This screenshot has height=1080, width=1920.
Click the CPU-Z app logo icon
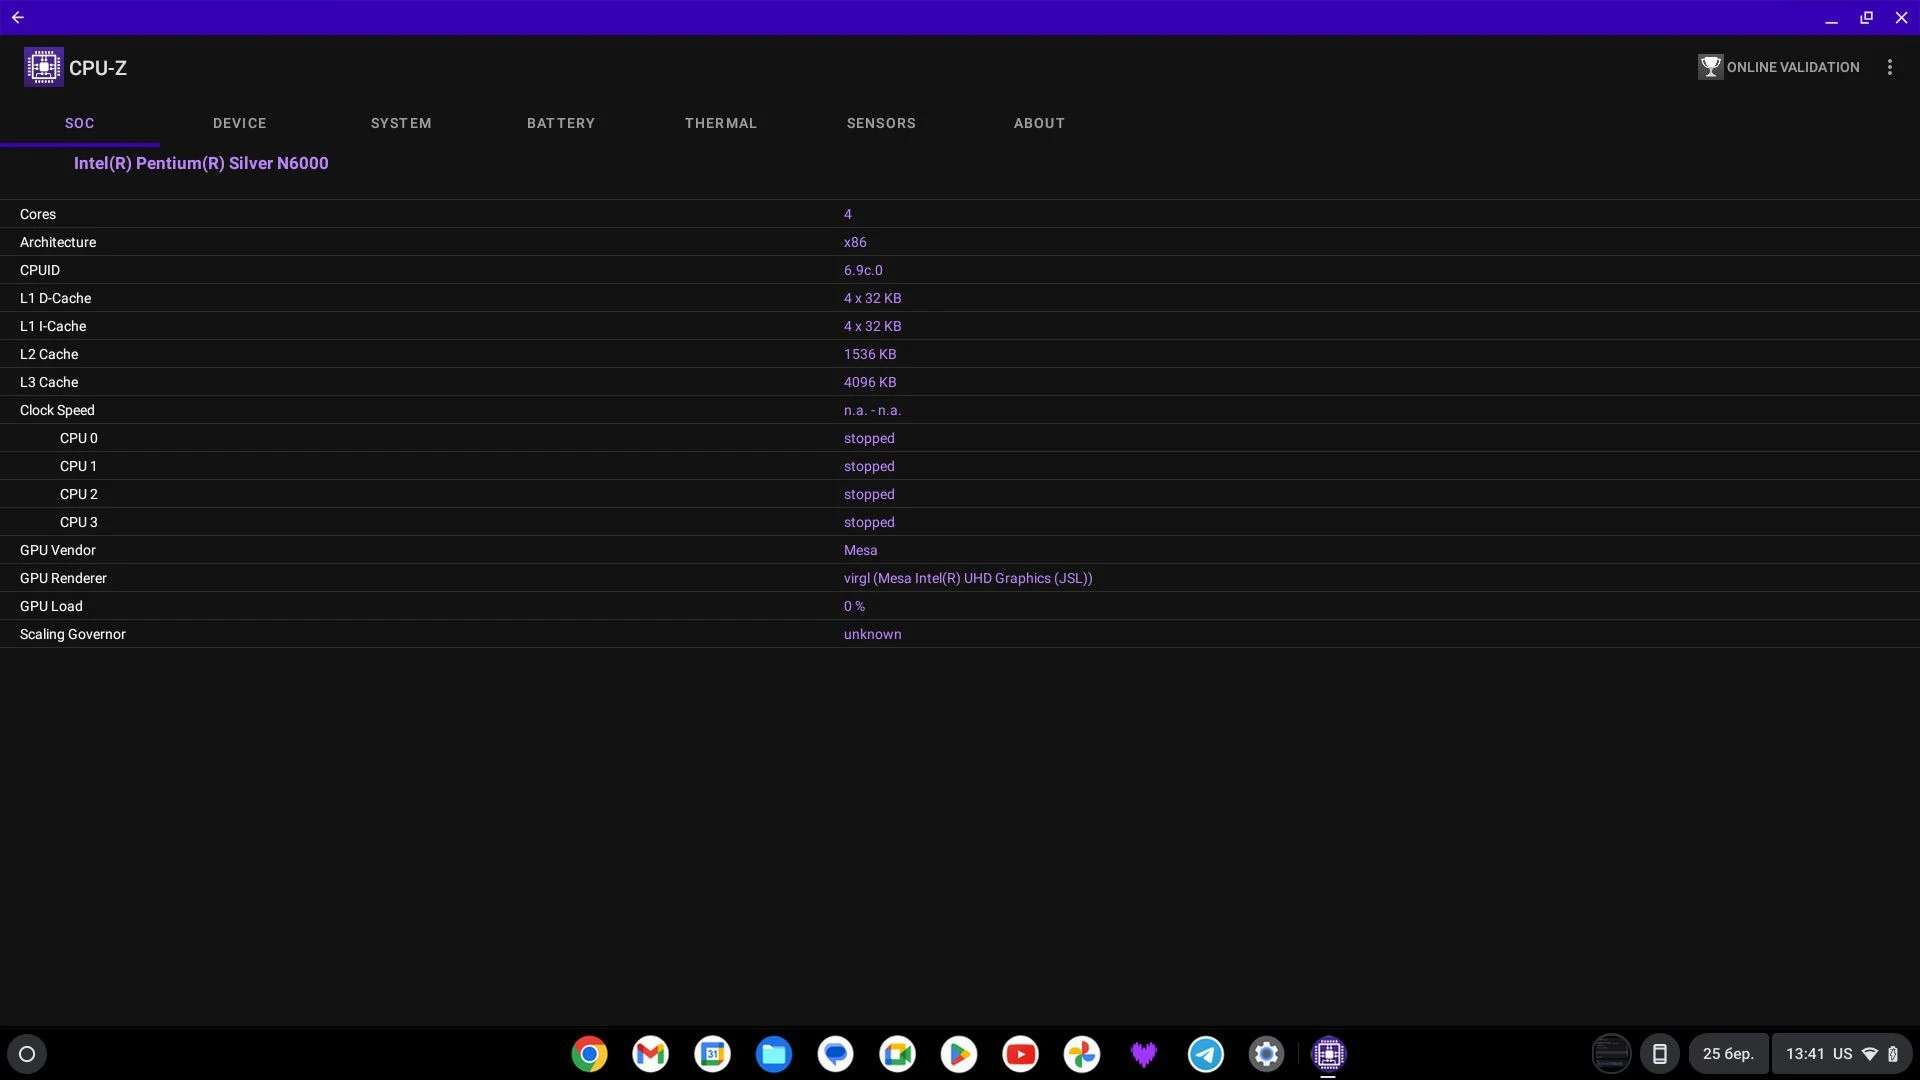43,67
